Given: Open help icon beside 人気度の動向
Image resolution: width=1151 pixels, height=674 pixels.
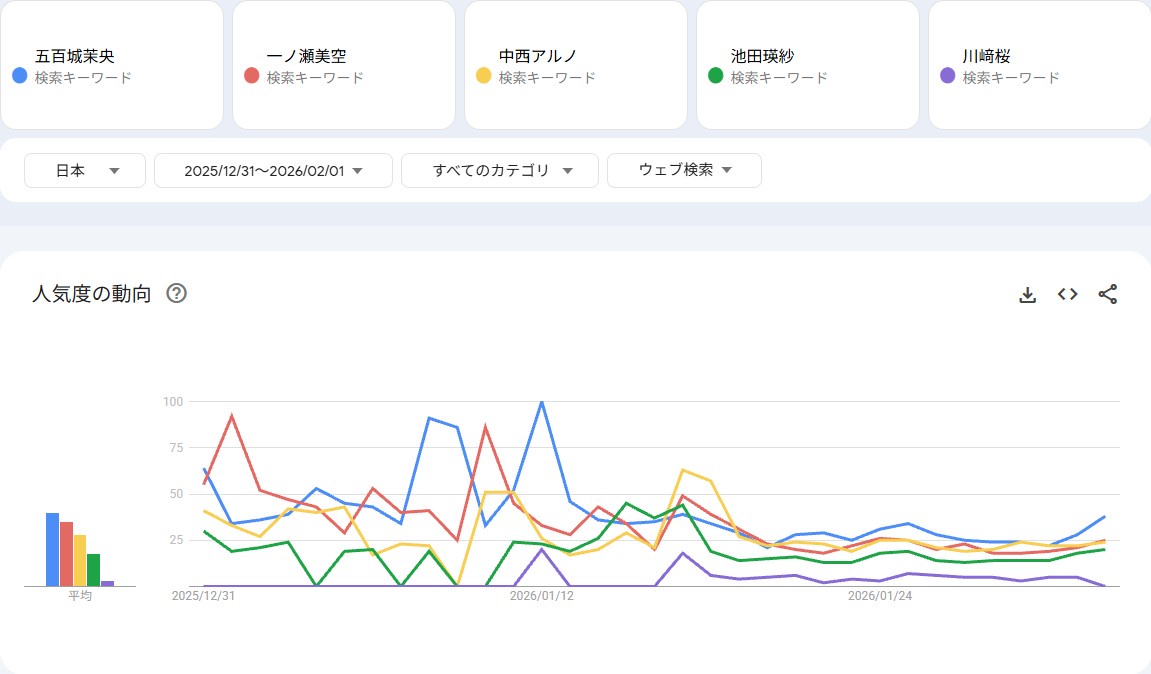Looking at the screenshot, I should tap(177, 293).
